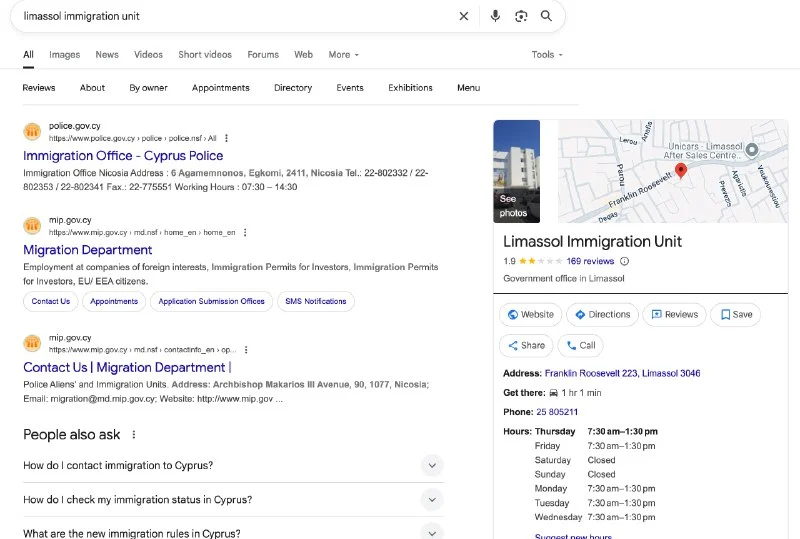Click the info icon next to 169 reviews
Screen dimensions: 800x539
[625, 261]
